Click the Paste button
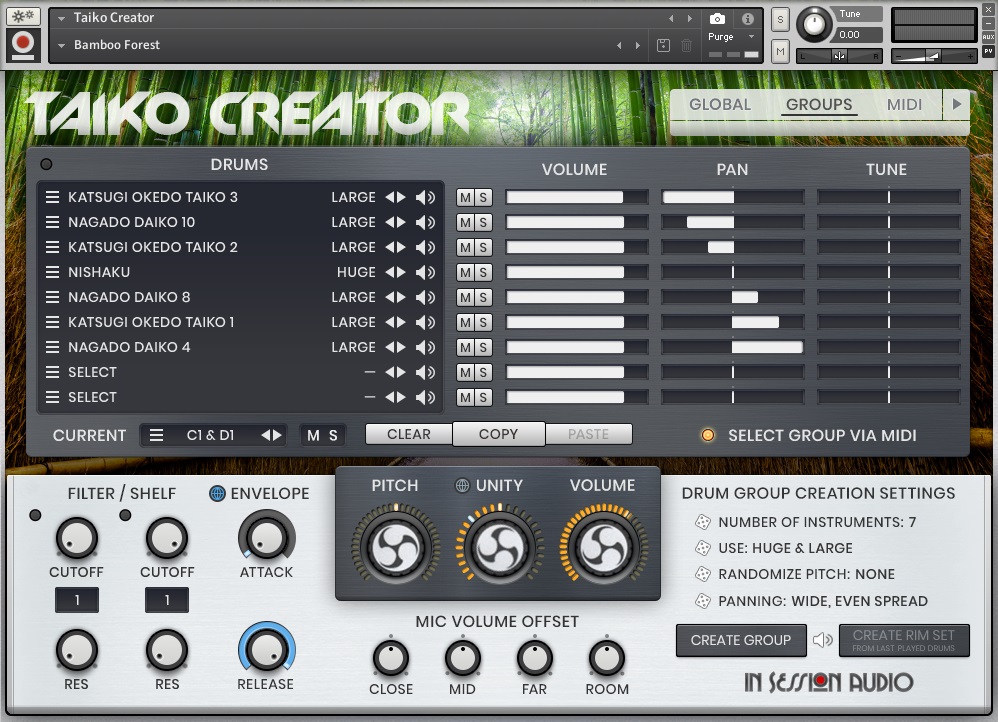 point(589,434)
